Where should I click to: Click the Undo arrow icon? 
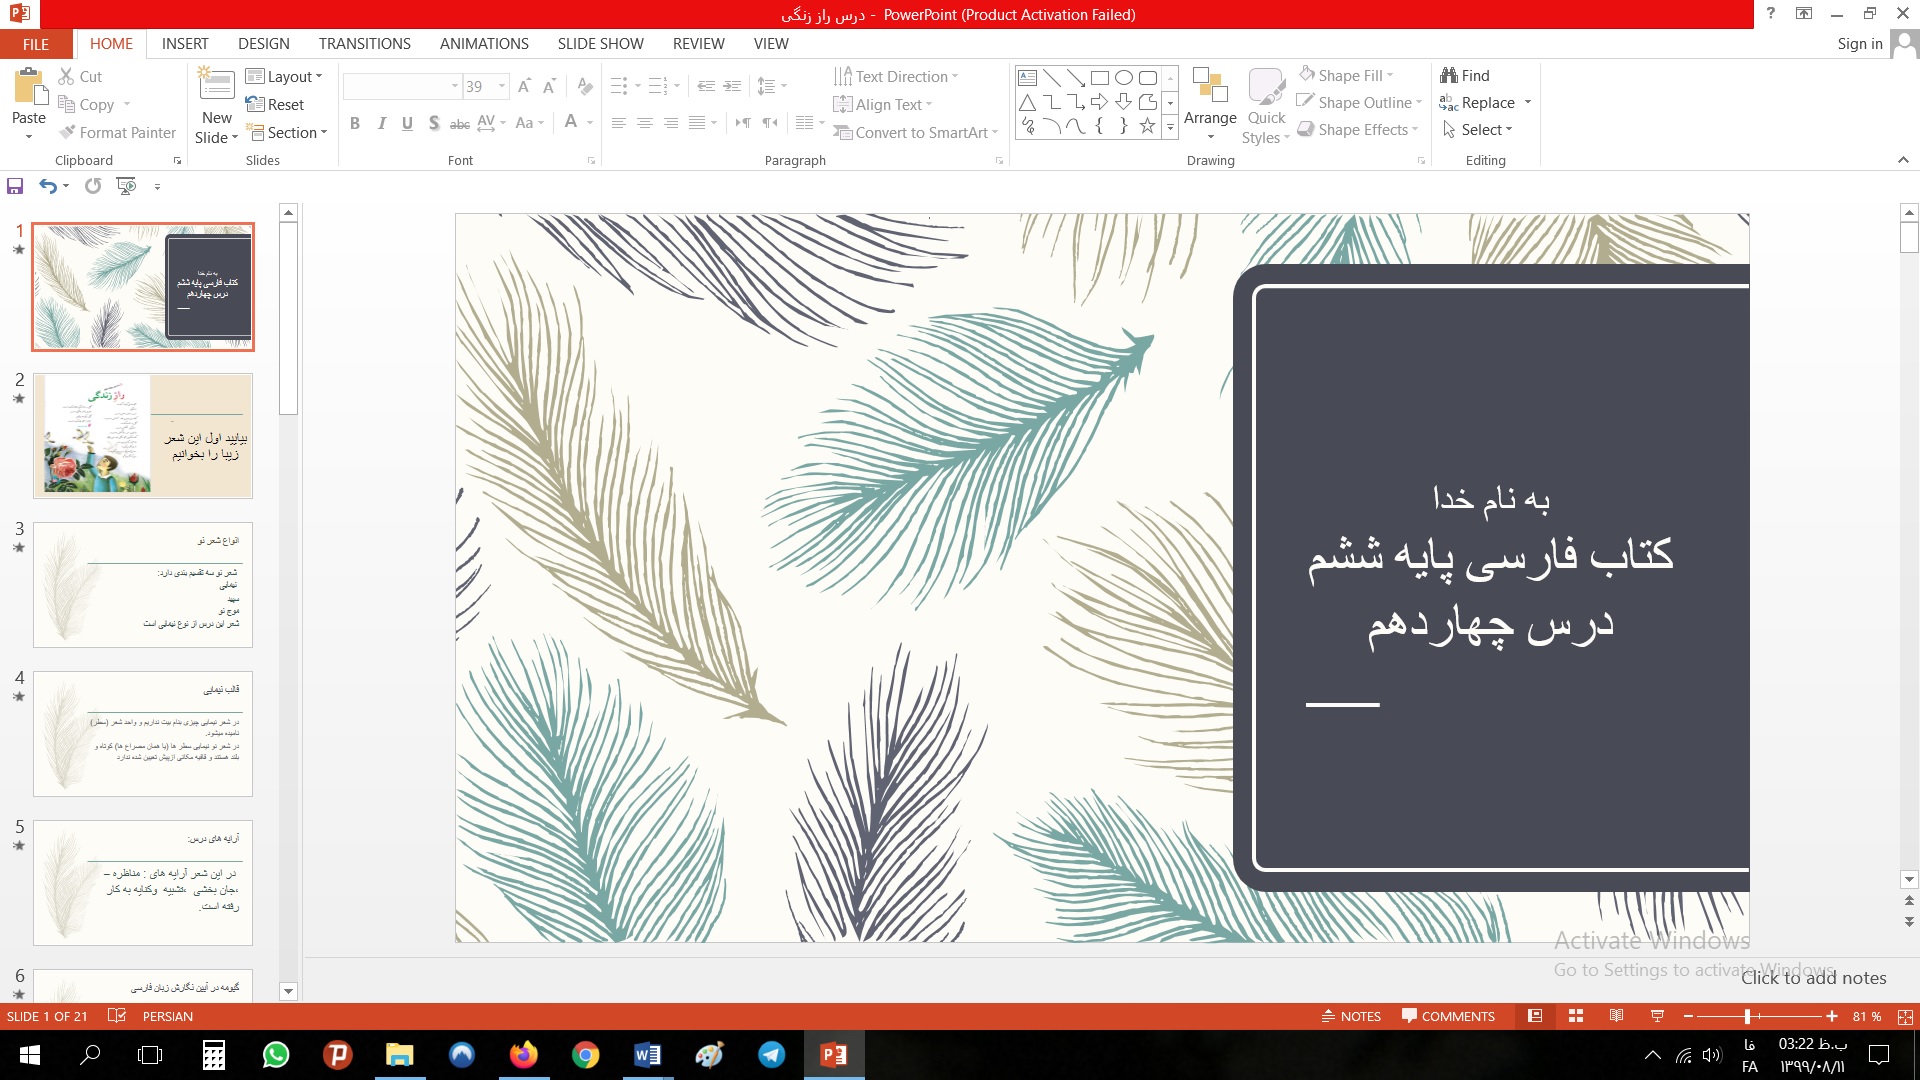(47, 186)
